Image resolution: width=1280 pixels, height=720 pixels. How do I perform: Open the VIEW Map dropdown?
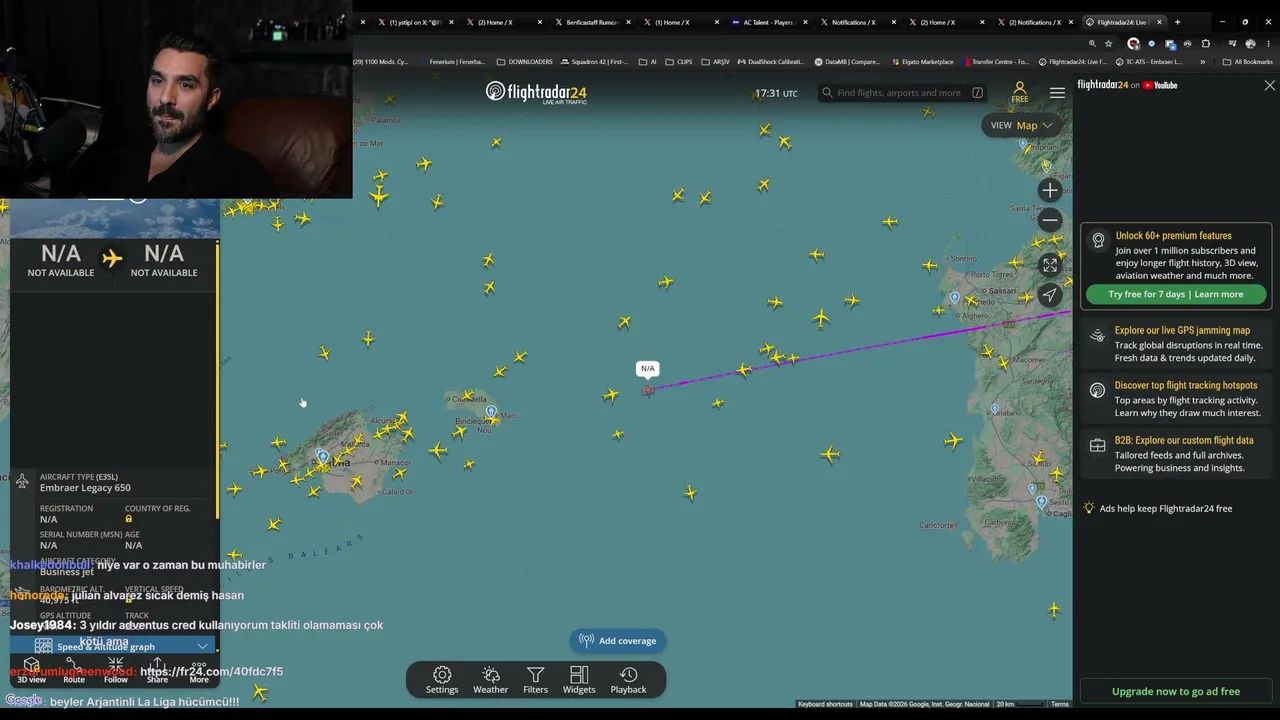[1021, 125]
